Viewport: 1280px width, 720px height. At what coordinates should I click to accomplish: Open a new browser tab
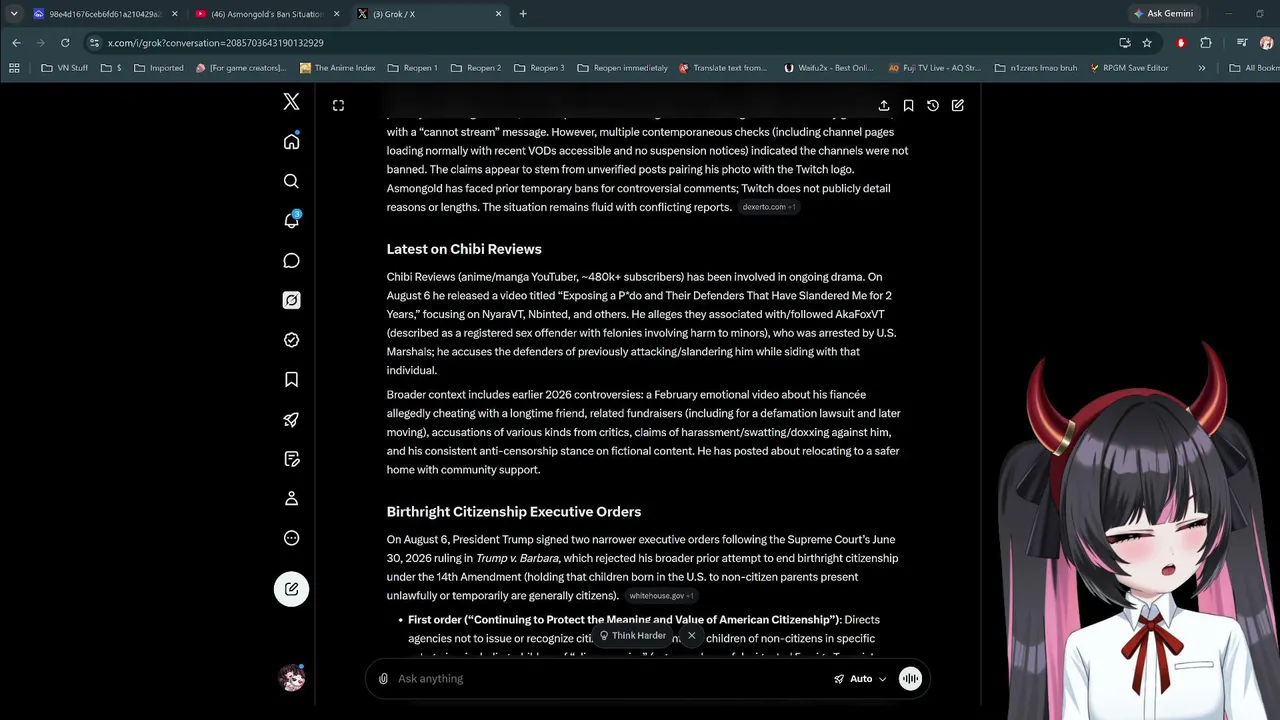(523, 14)
